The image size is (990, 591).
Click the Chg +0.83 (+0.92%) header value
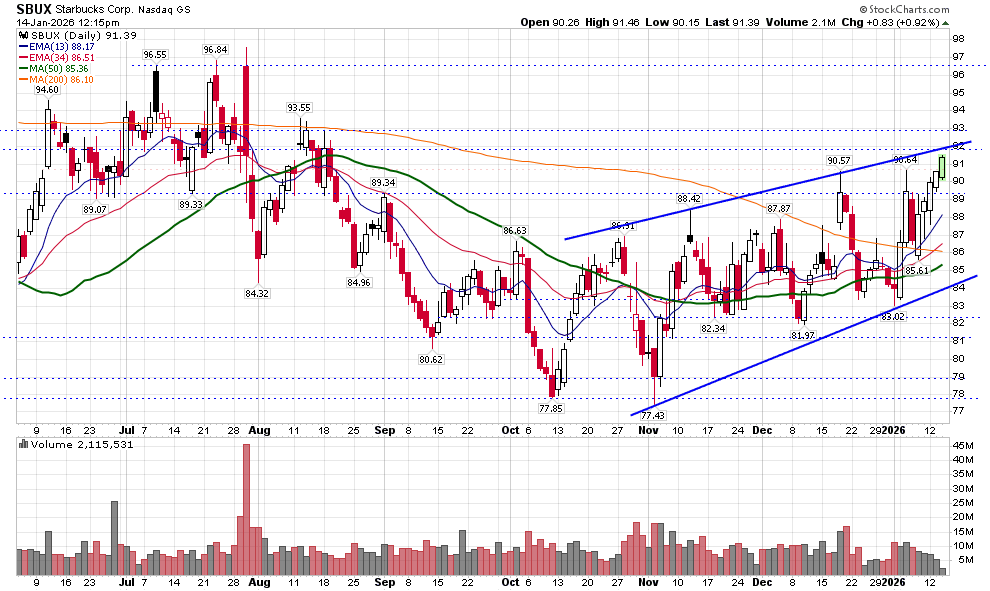pos(926,21)
